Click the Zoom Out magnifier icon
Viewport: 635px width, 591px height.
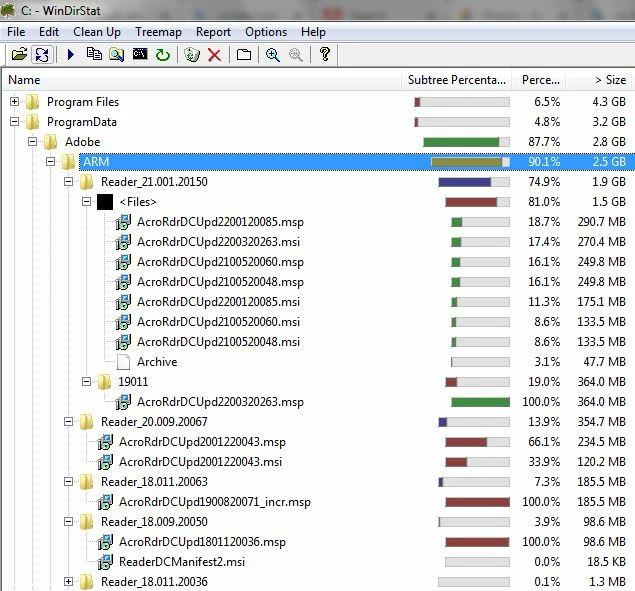[x=296, y=55]
